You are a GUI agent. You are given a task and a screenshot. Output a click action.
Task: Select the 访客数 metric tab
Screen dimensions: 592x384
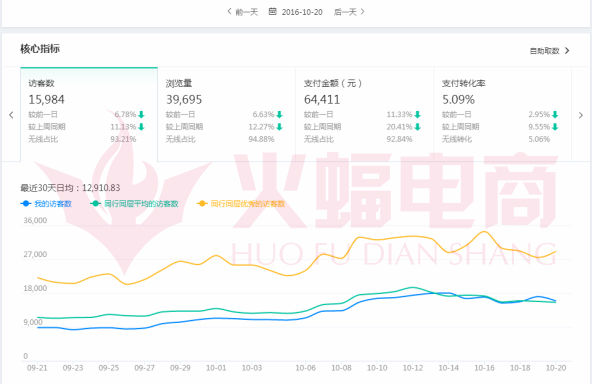click(89, 114)
